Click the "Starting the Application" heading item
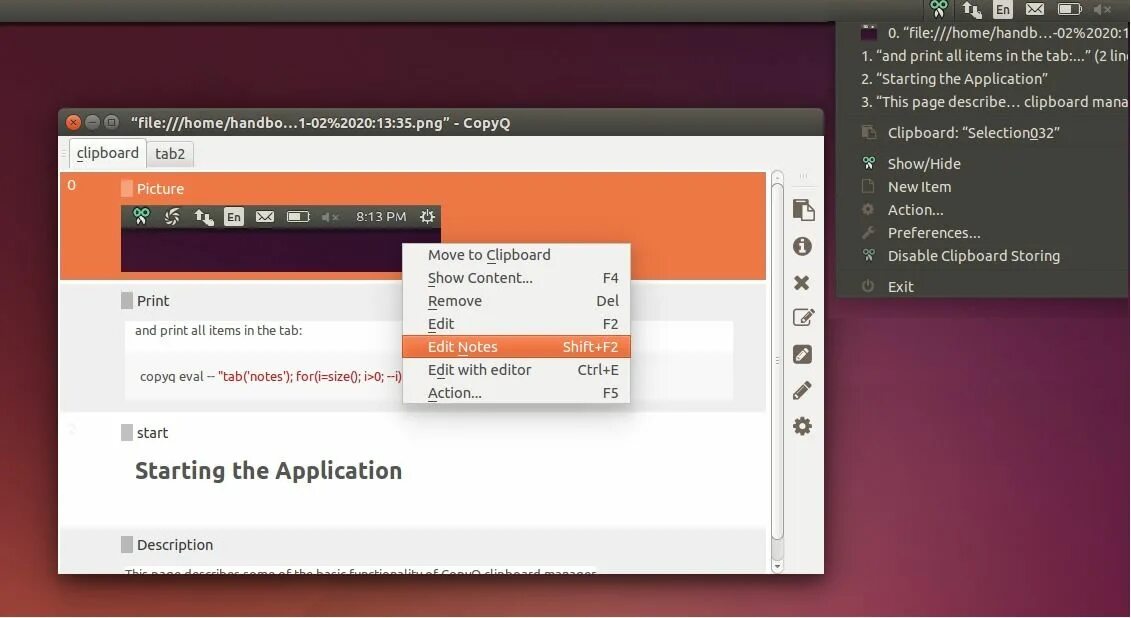The image size is (1131, 618). click(268, 470)
